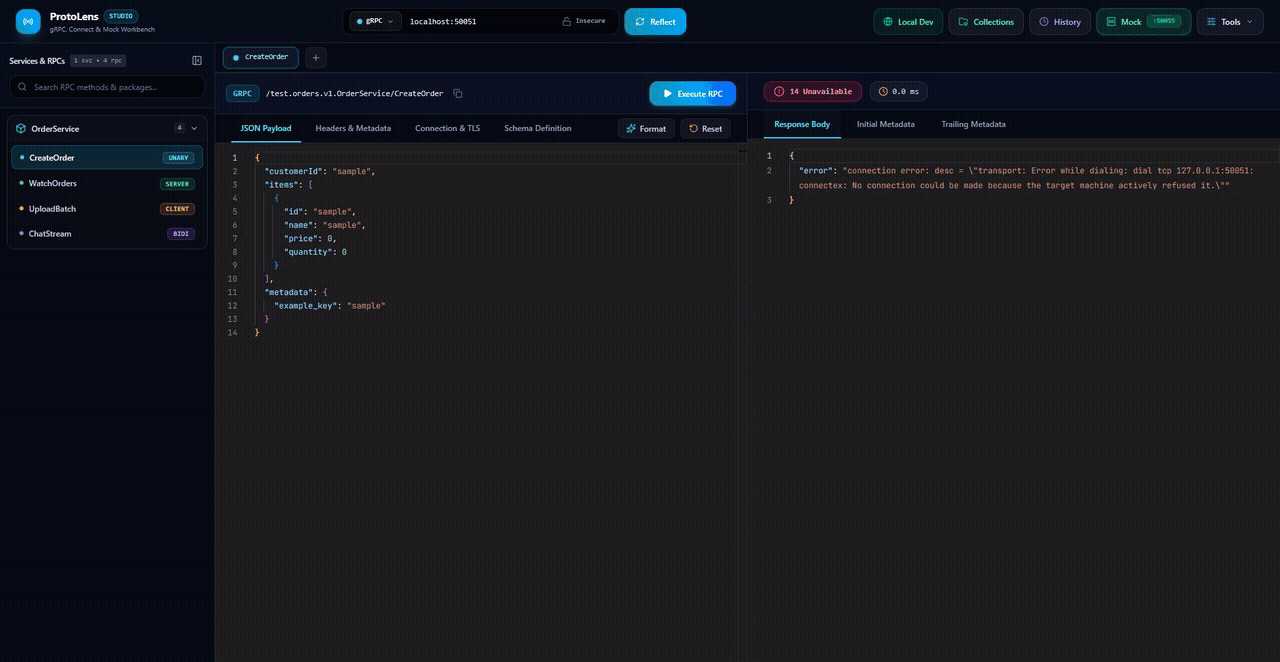The image size is (1280, 662).
Task: Click the UNARY badge on CreateOrder
Action: (178, 157)
